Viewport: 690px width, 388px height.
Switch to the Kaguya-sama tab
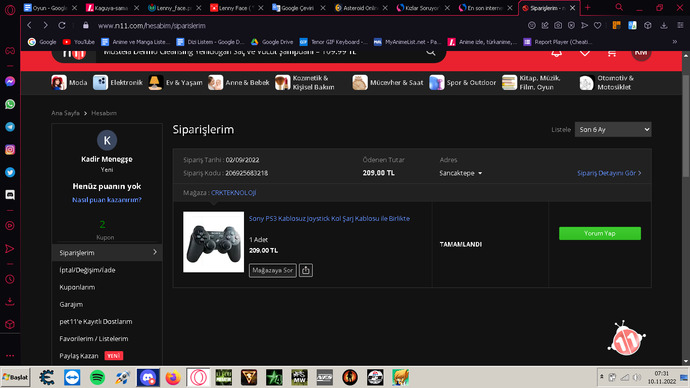click(x=112, y=8)
